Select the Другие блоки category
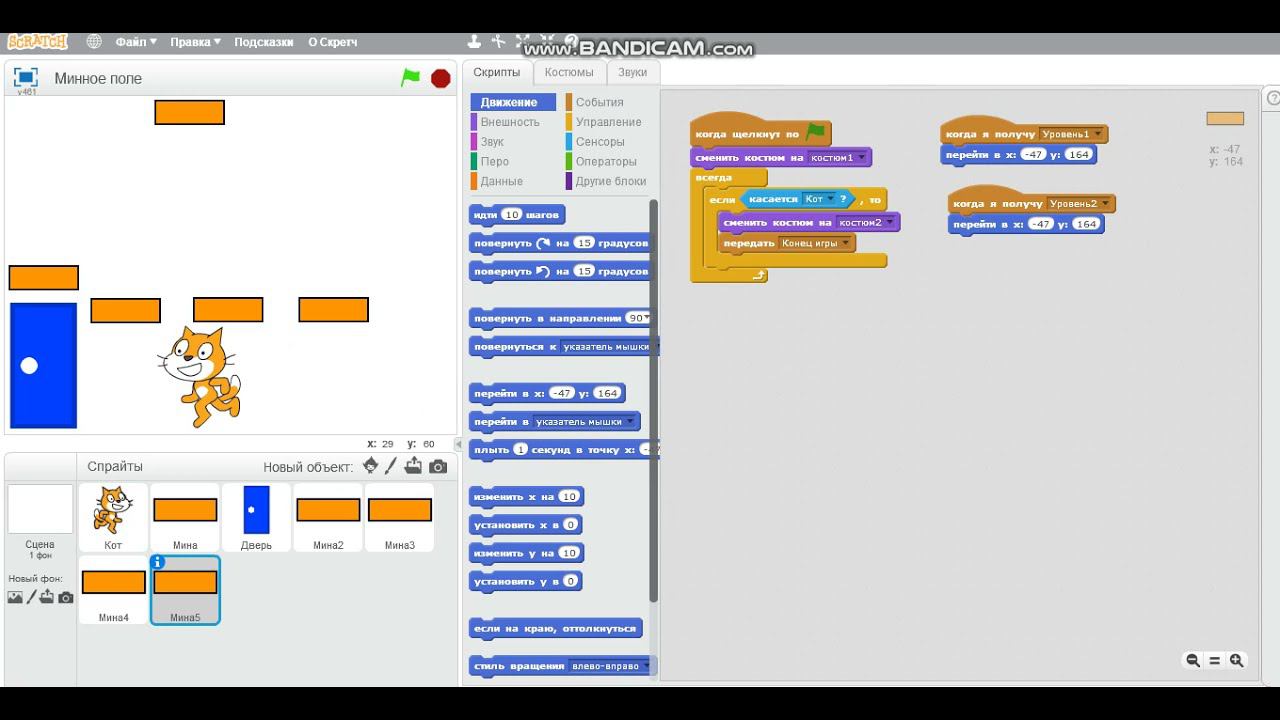 [x=611, y=181]
